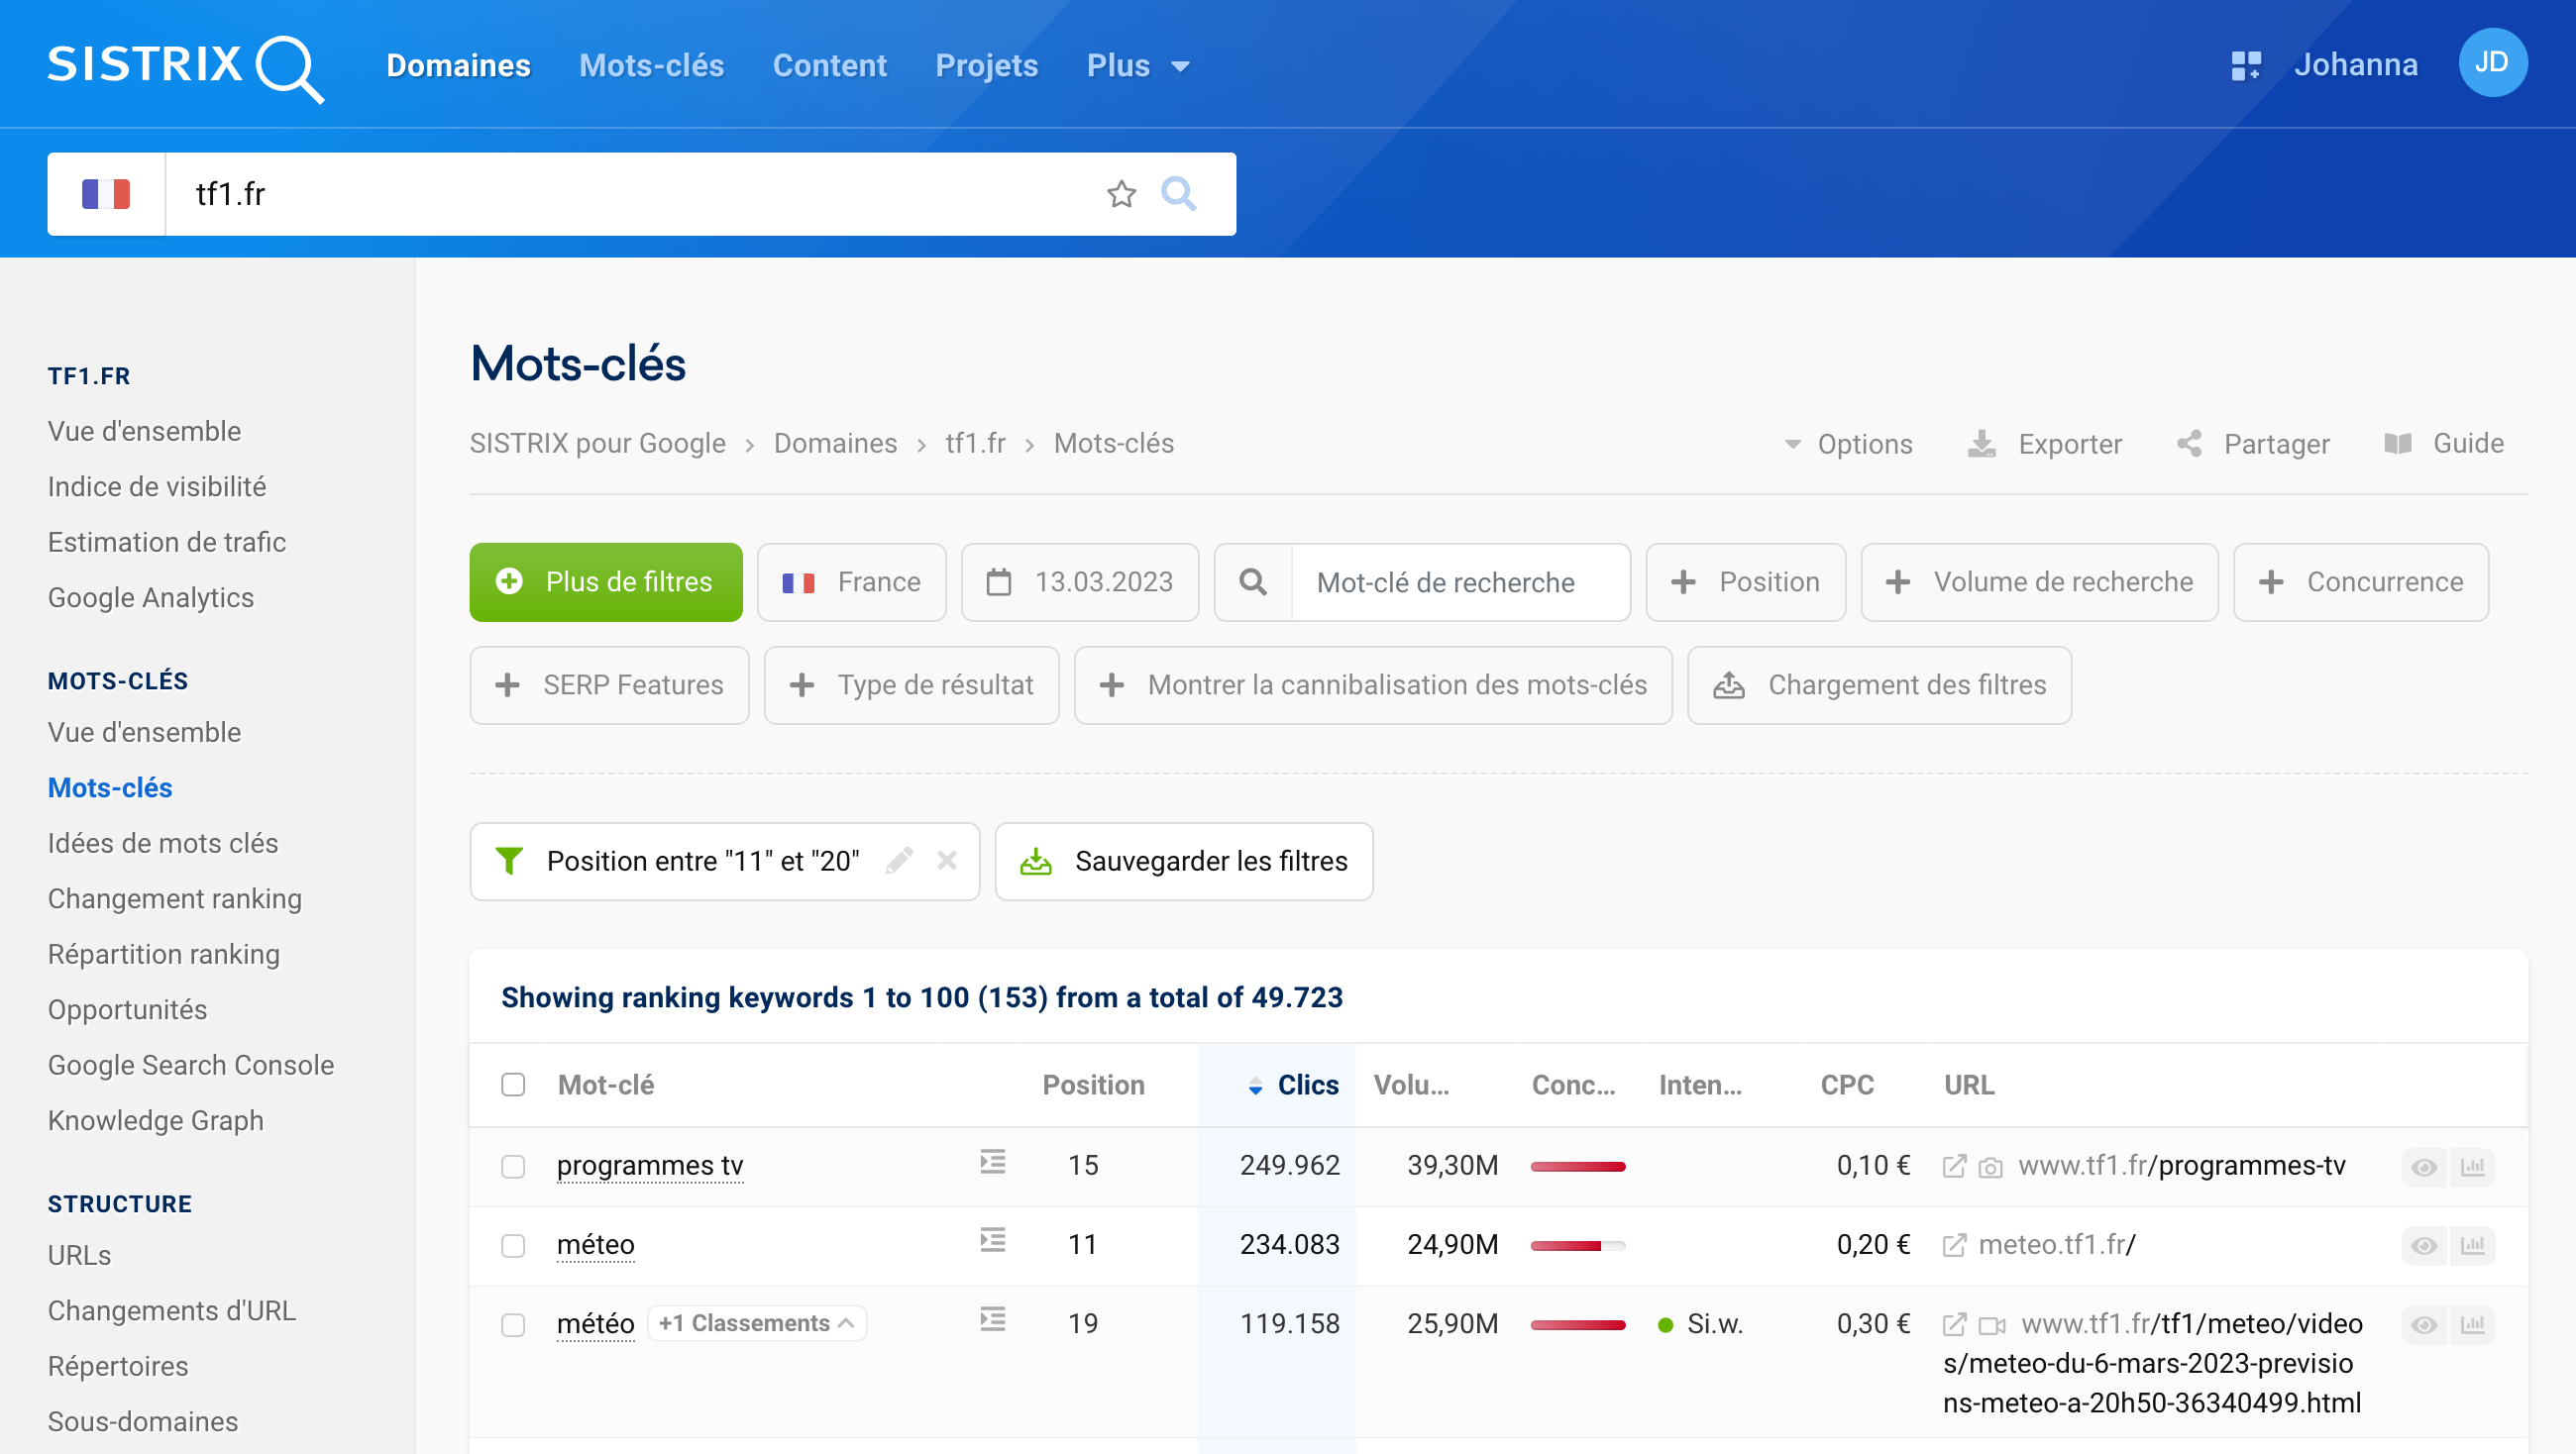Click the Domaines breadcrumb link

(x=835, y=443)
